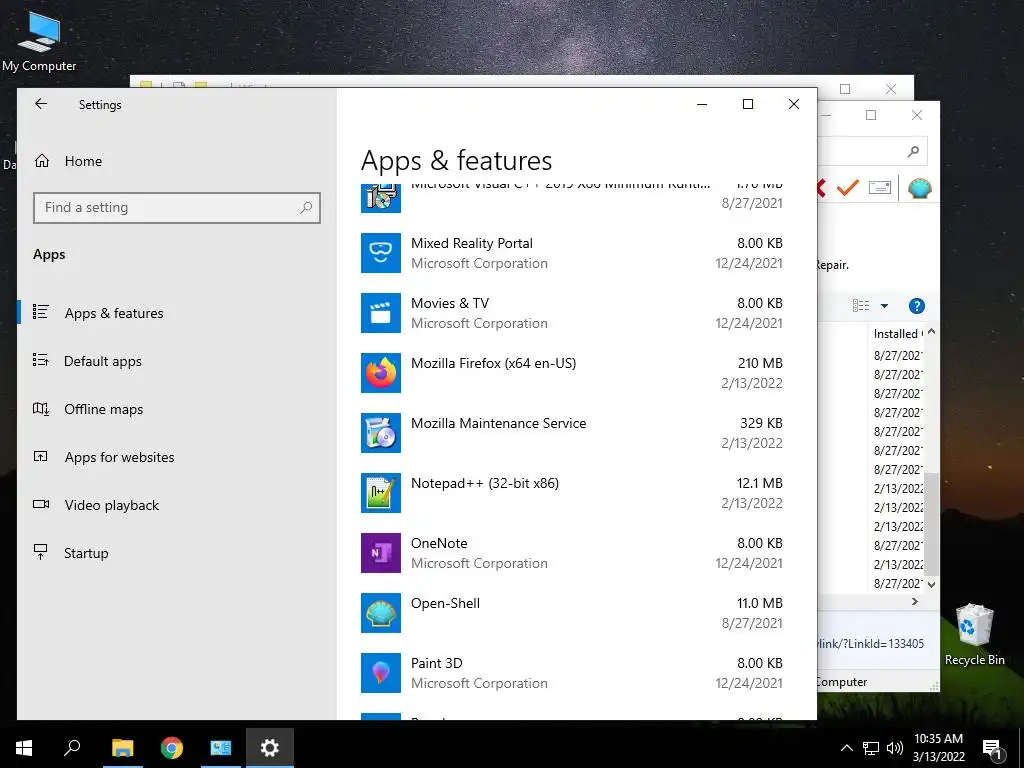The image size is (1024, 768).
Task: Click the Mixed Reality Portal app icon
Action: [381, 253]
